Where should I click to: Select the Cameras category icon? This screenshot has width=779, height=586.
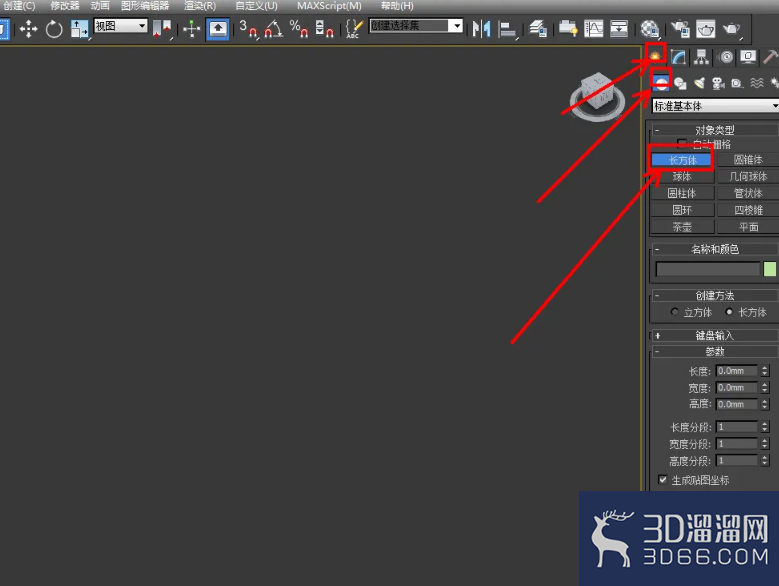(x=718, y=83)
